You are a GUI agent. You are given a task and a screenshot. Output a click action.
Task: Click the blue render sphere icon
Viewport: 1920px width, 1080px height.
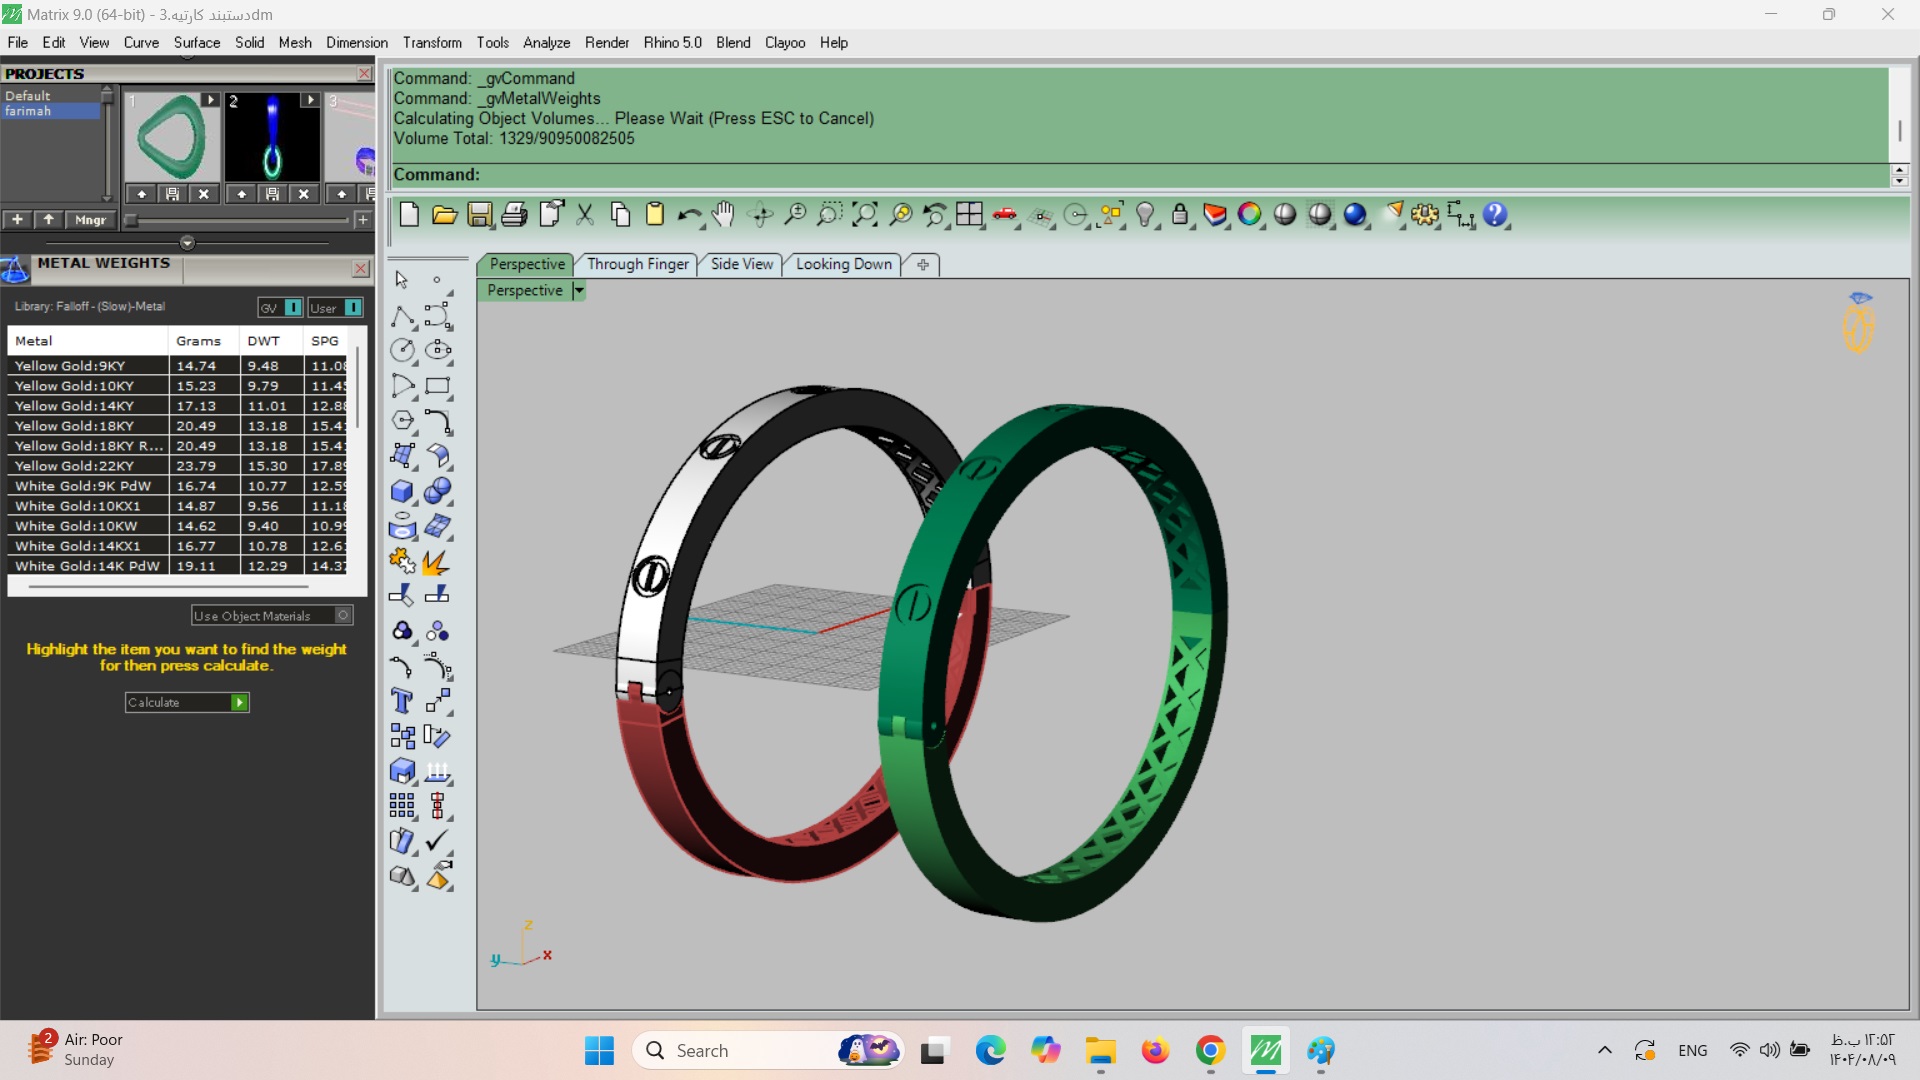1355,214
